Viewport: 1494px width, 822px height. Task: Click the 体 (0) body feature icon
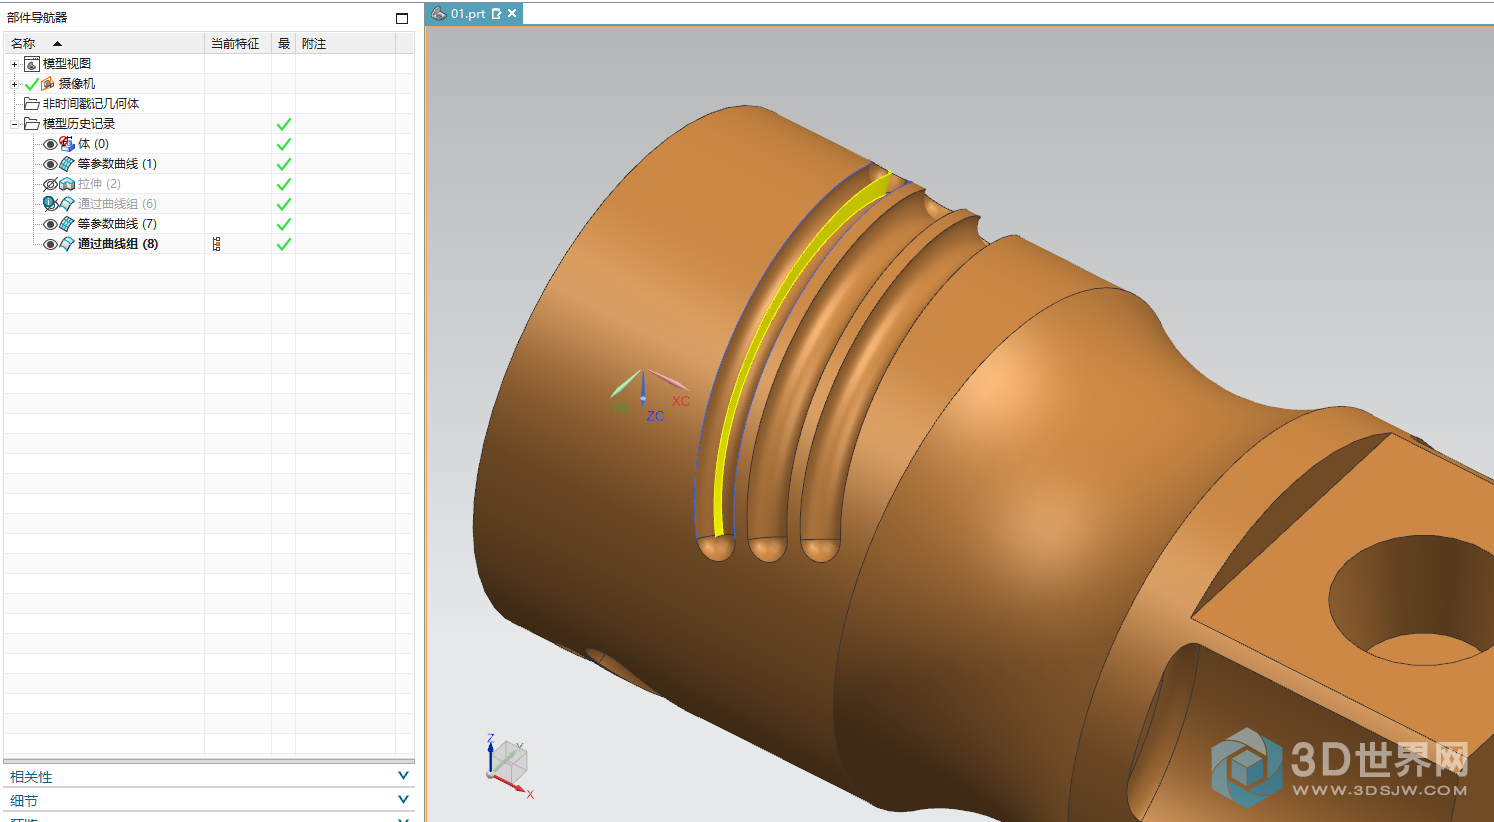click(x=67, y=144)
